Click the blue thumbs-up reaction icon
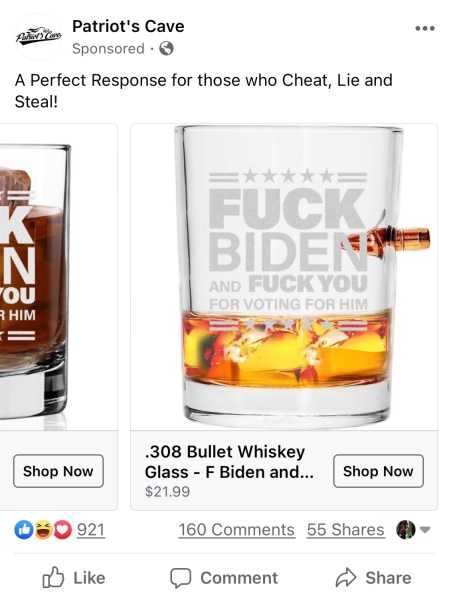This screenshot has height=598, width=449. point(23,530)
